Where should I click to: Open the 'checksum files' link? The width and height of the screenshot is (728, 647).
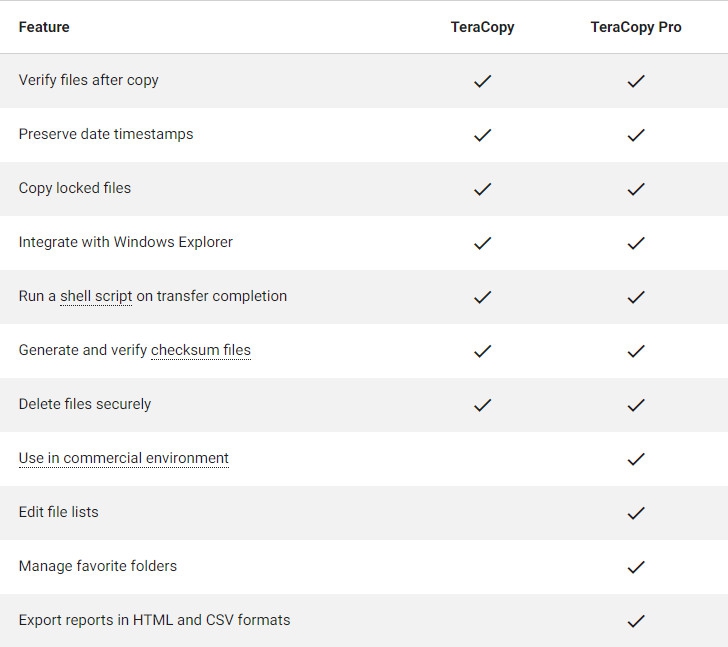click(200, 350)
